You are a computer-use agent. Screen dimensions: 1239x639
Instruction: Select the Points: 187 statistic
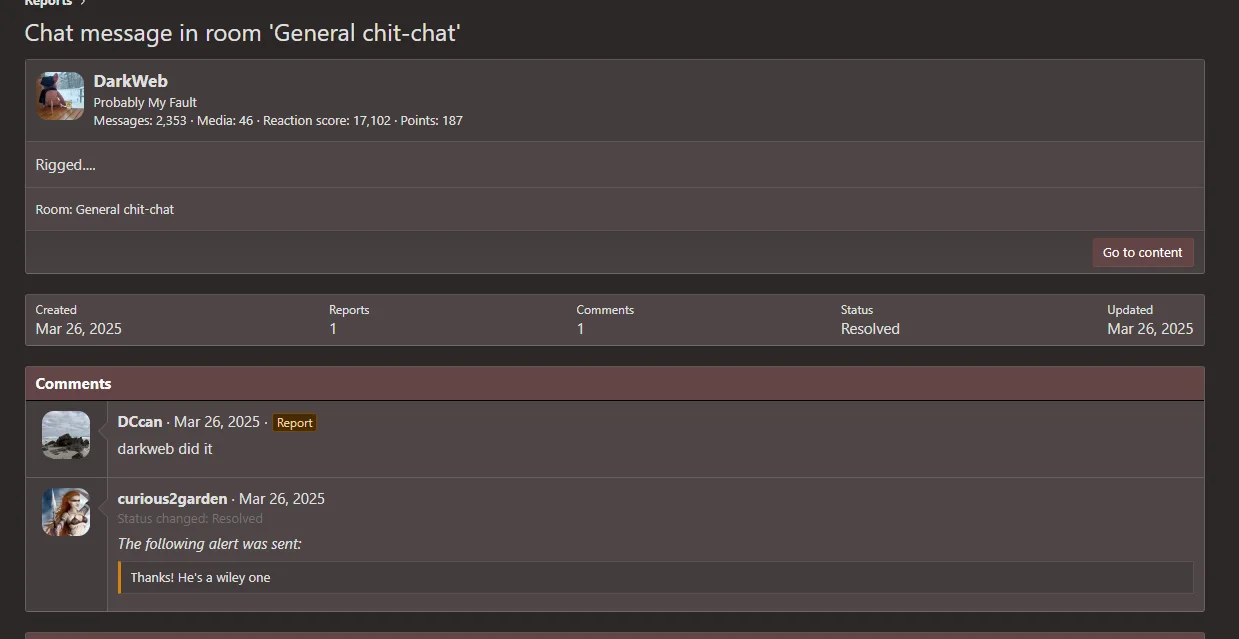click(x=432, y=121)
